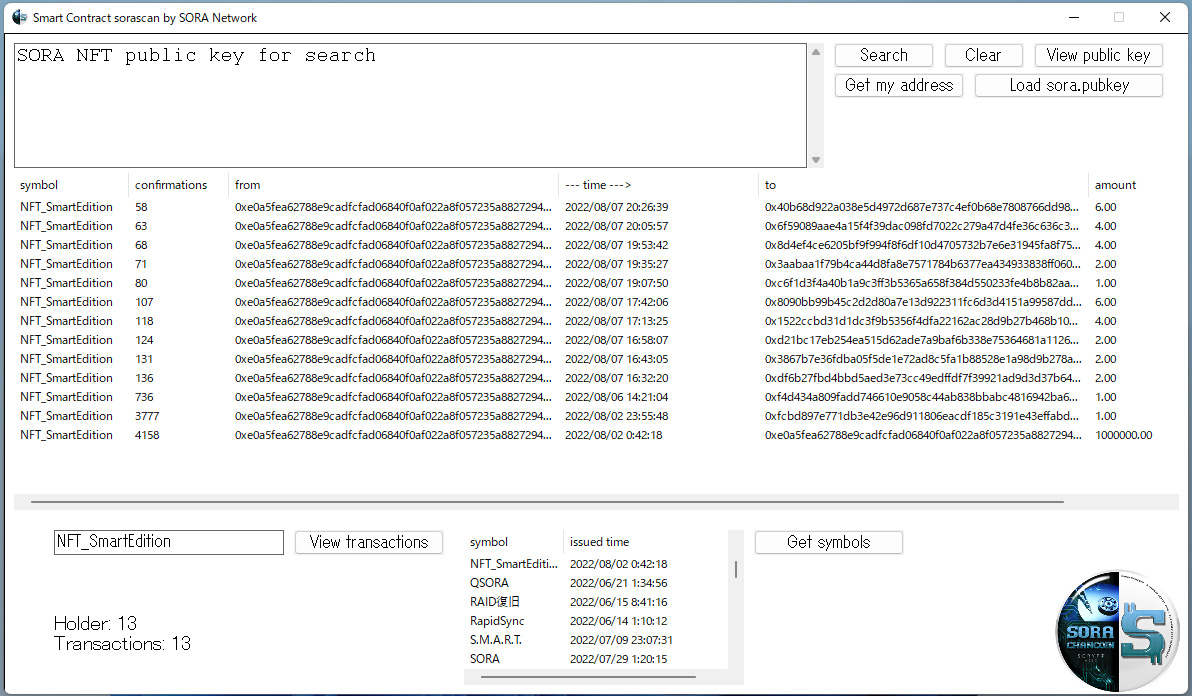Image resolution: width=1192 pixels, height=696 pixels.
Task: Click the to address starting 0x8d4ef4ce62
Action: click(923, 245)
